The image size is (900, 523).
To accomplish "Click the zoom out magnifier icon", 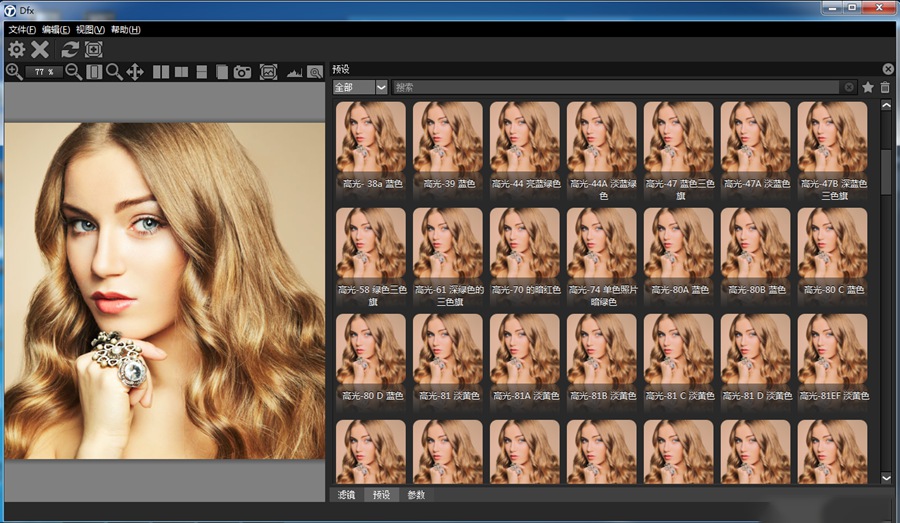I will click(x=74, y=72).
